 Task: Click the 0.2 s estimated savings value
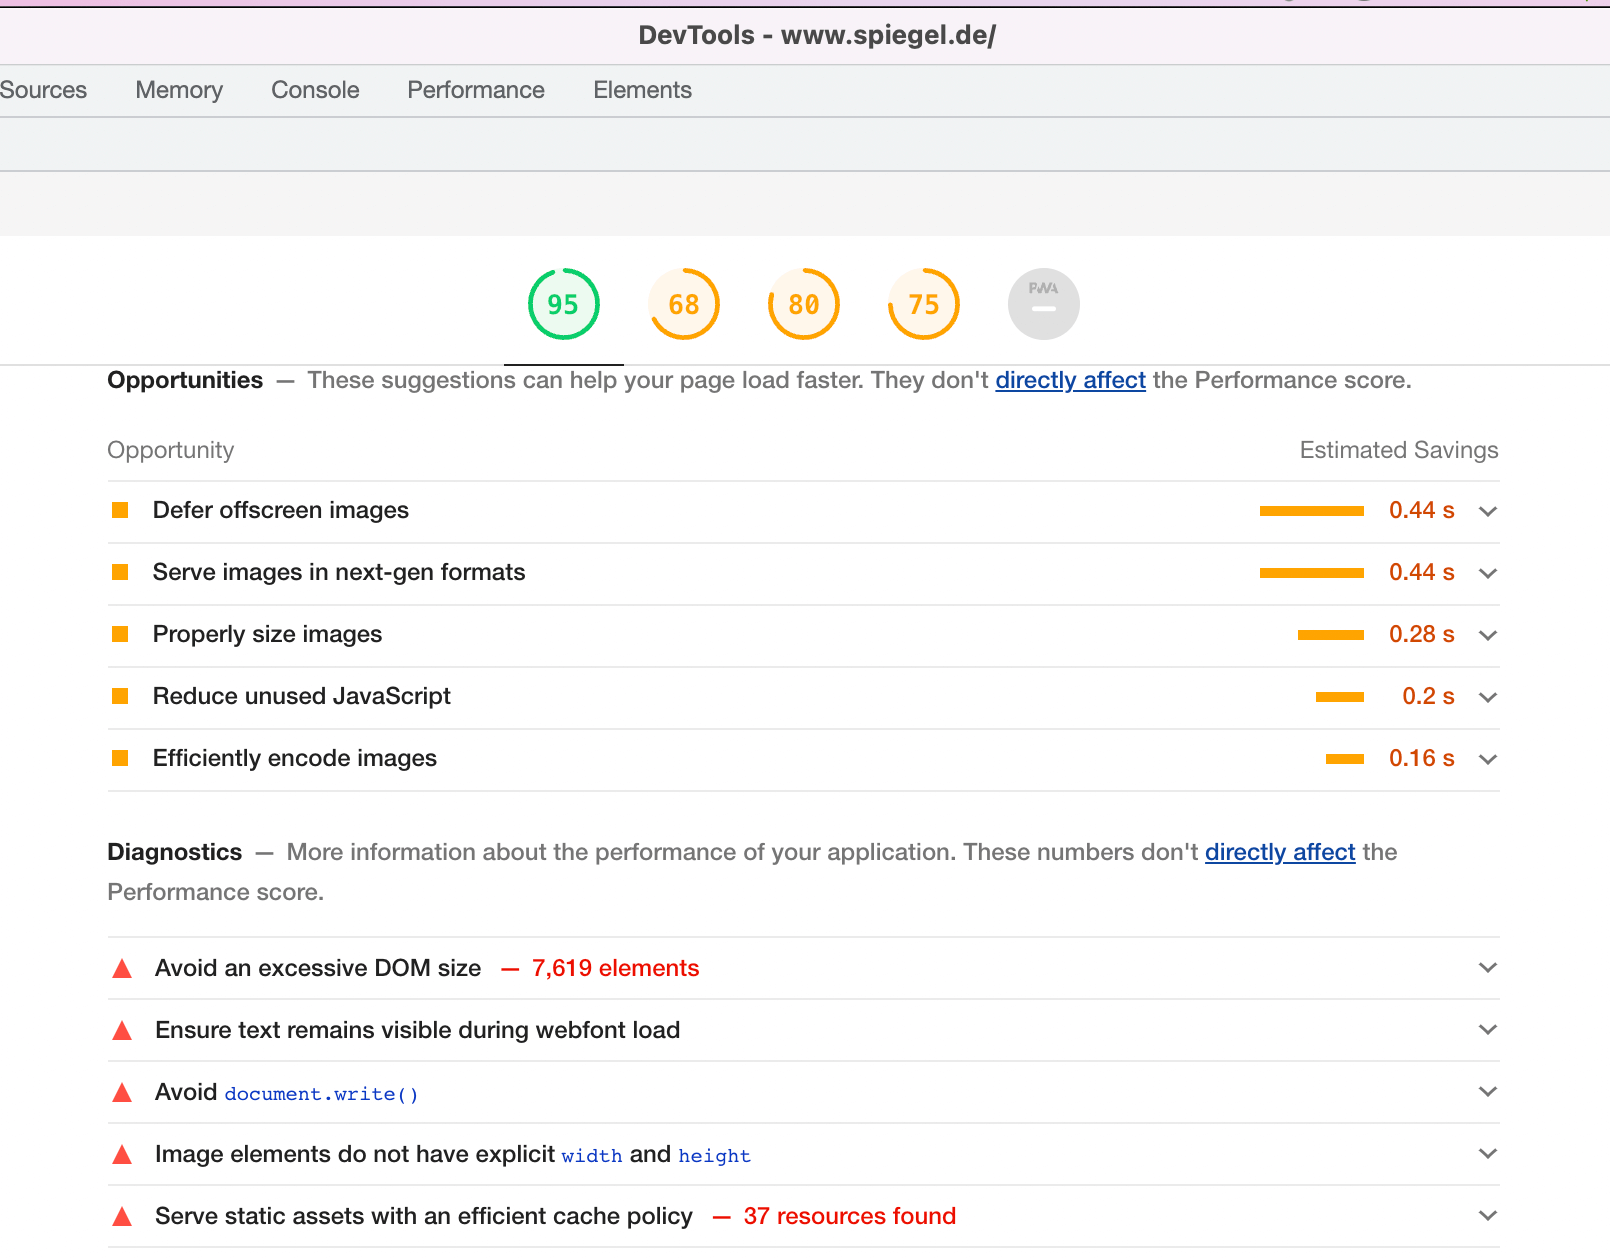1428,696
